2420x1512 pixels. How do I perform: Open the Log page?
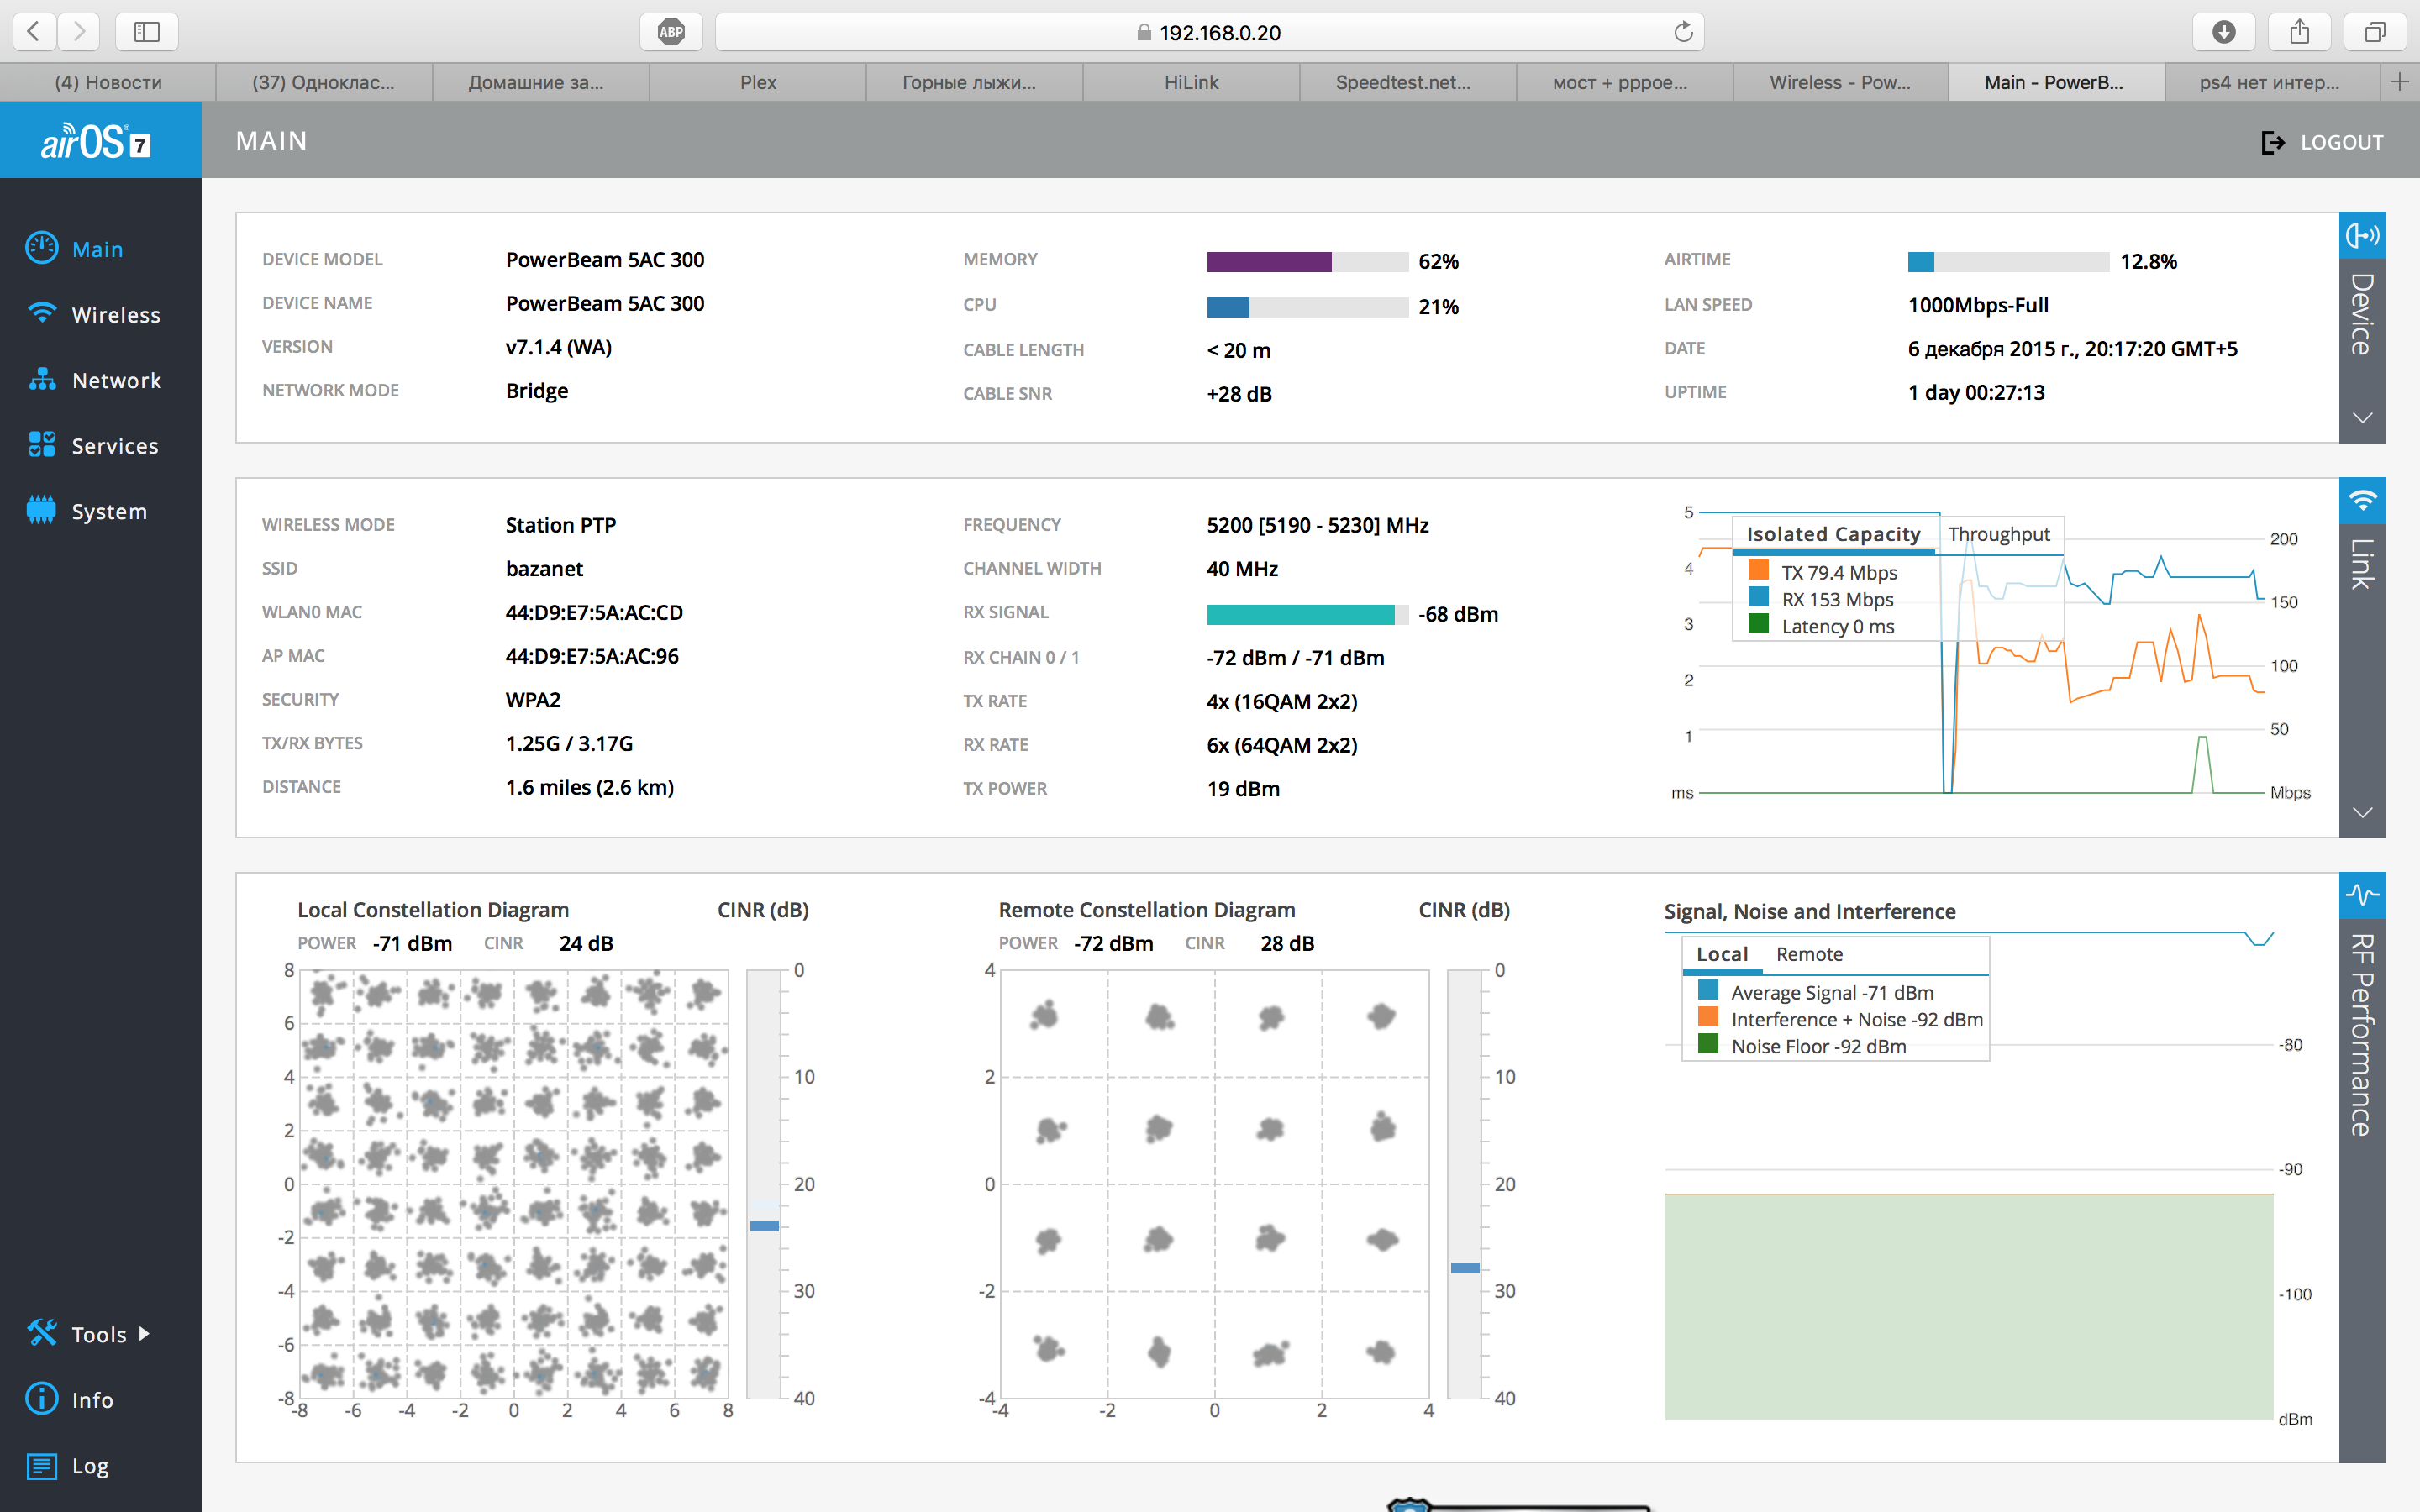click(68, 1466)
